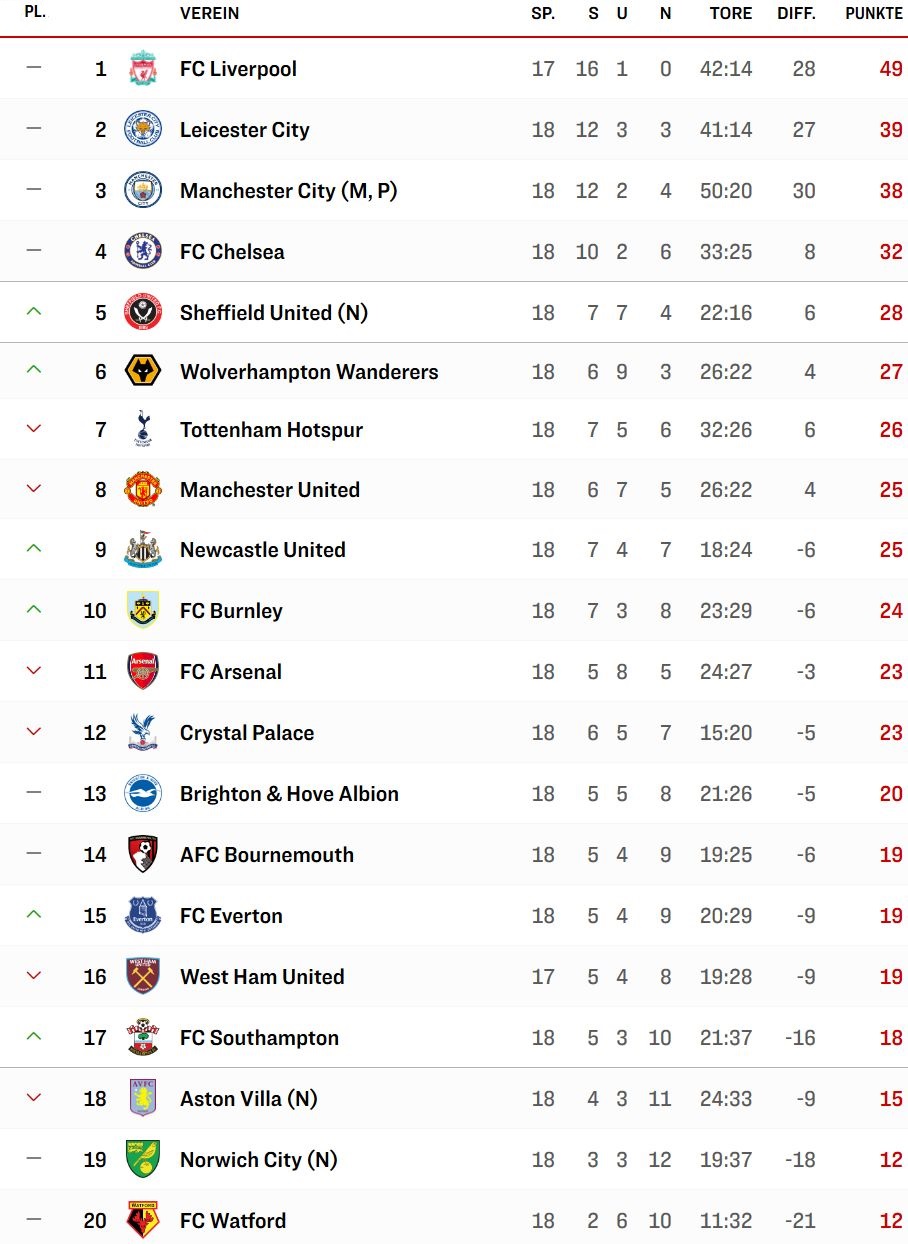Click the red down arrow beside Aston Villa

[x=34, y=1098]
